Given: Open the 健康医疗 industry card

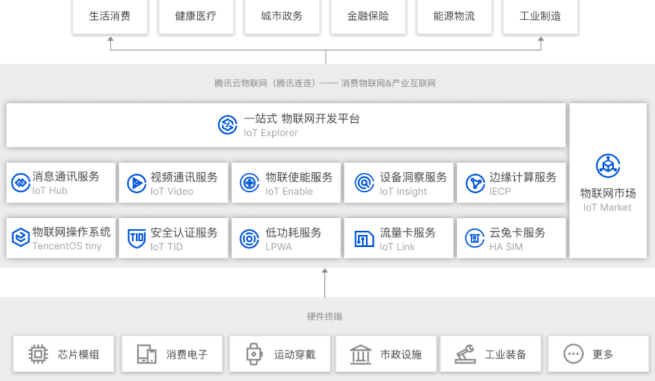Looking at the screenshot, I should click(x=196, y=16).
